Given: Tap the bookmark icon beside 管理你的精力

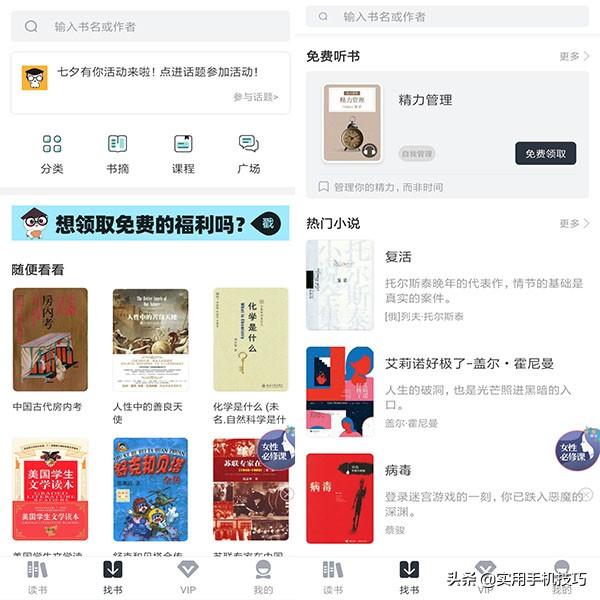Looking at the screenshot, I should tap(324, 187).
